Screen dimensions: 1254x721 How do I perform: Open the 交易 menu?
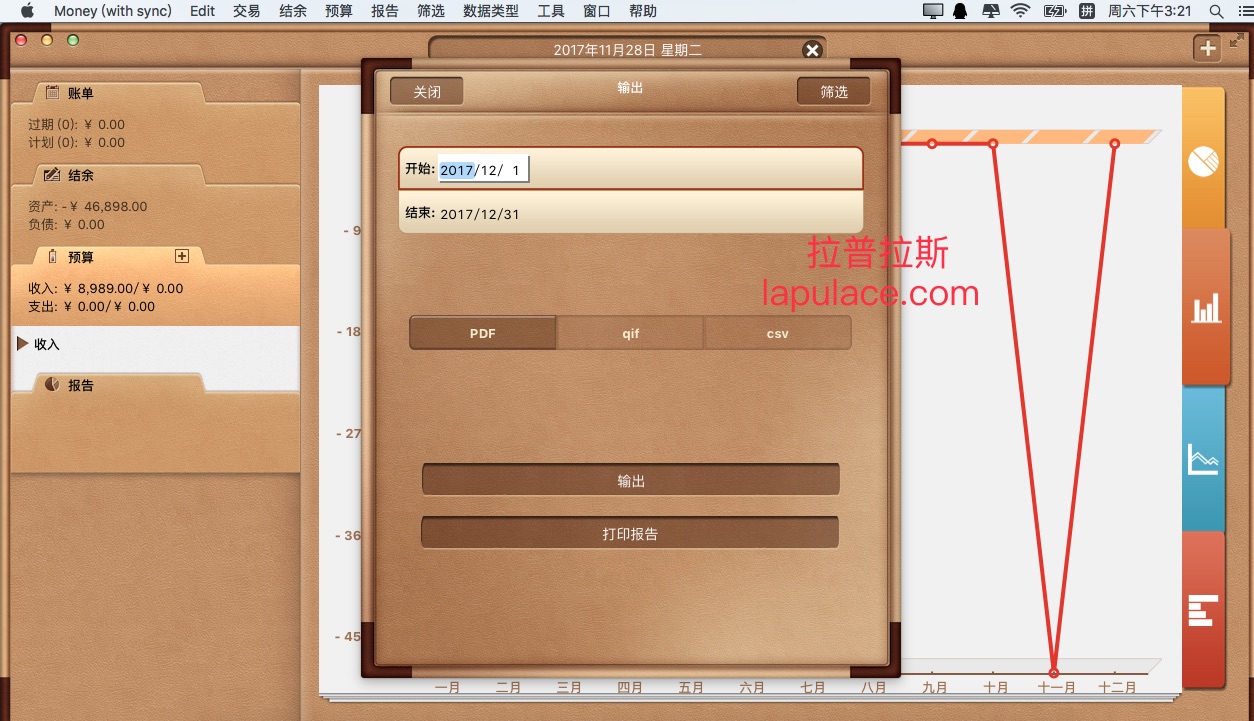click(x=246, y=11)
